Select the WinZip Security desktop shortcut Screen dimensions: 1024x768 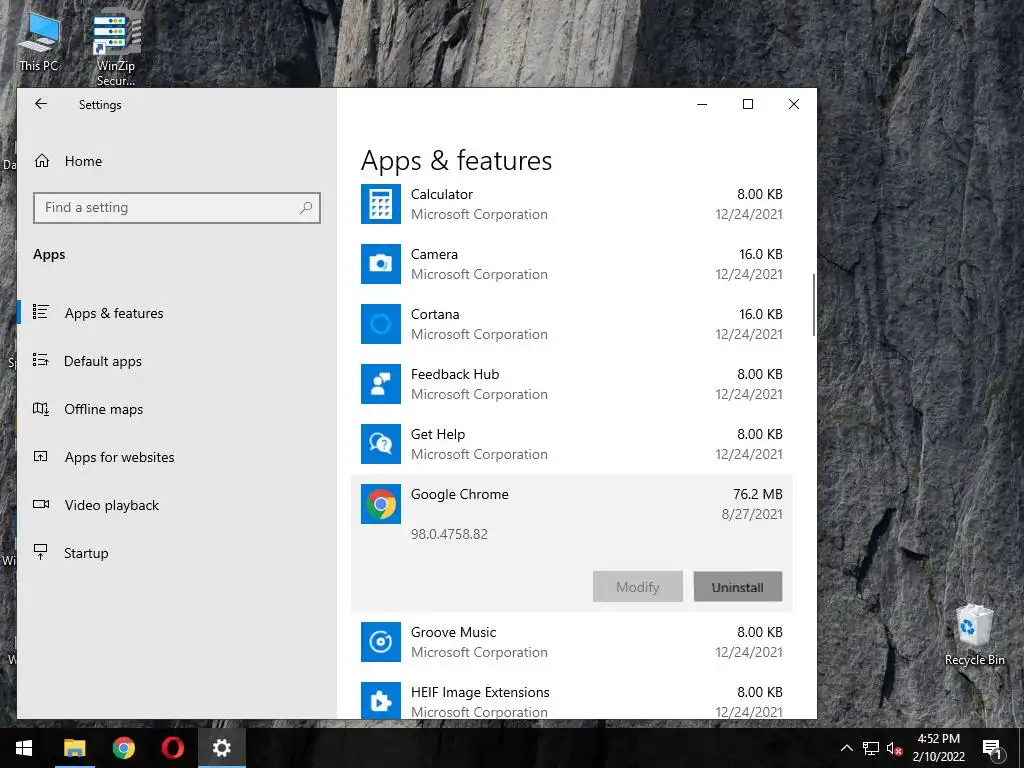point(116,47)
